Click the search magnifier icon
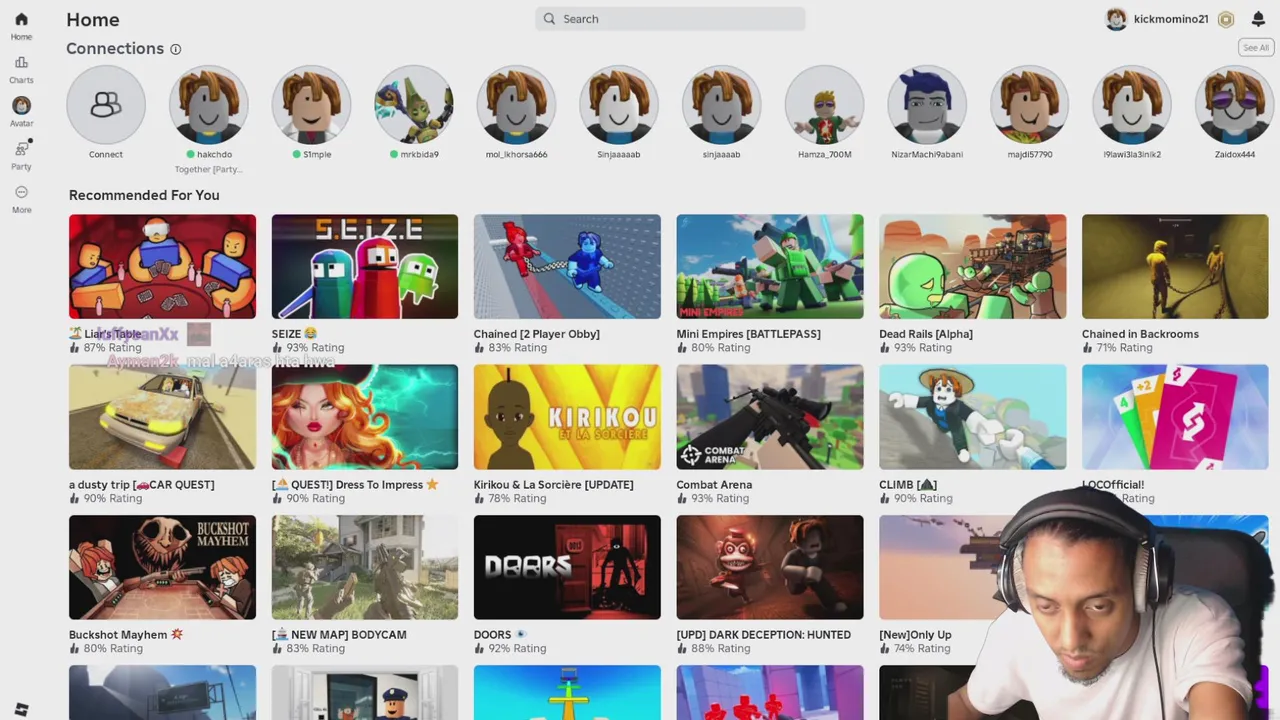1280x720 pixels. (549, 19)
